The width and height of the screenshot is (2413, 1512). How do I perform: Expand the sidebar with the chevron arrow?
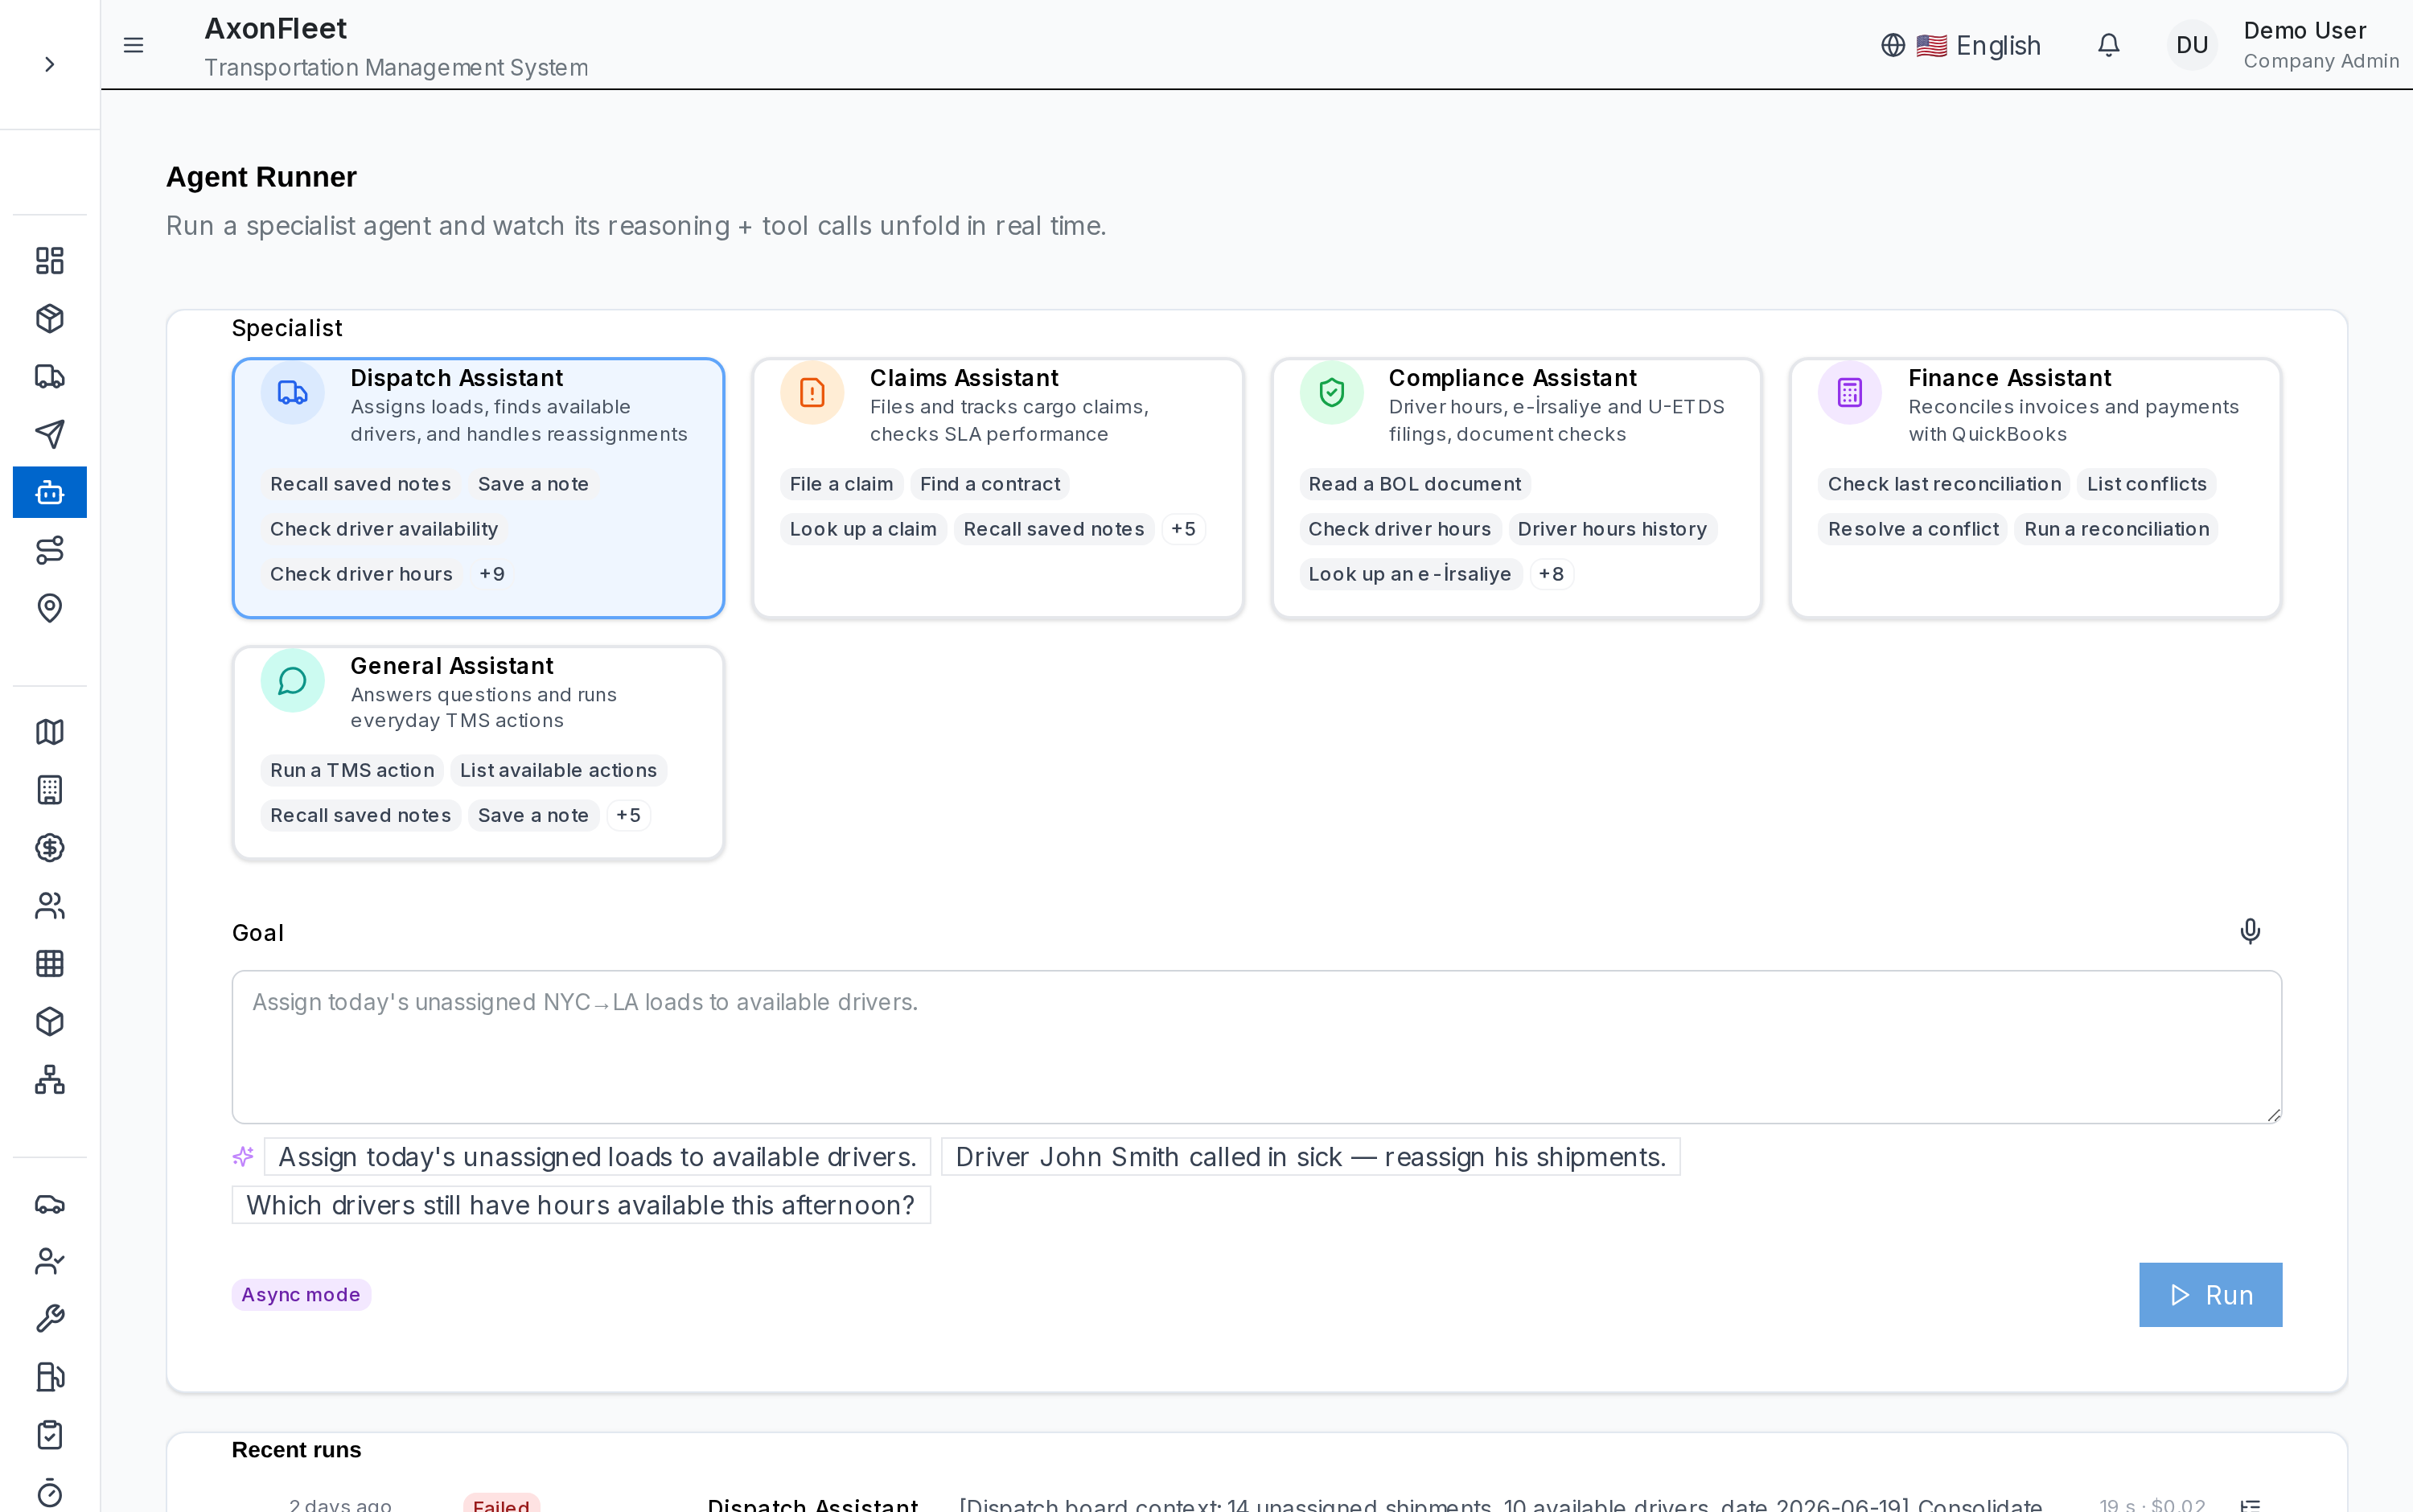tap(49, 65)
